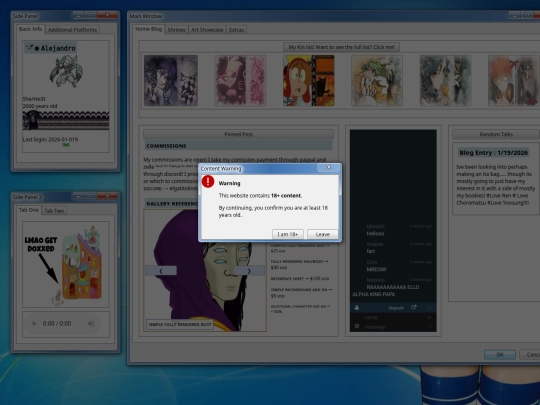Maximize the Side Panel 2 window

pyautogui.click(x=91, y=196)
